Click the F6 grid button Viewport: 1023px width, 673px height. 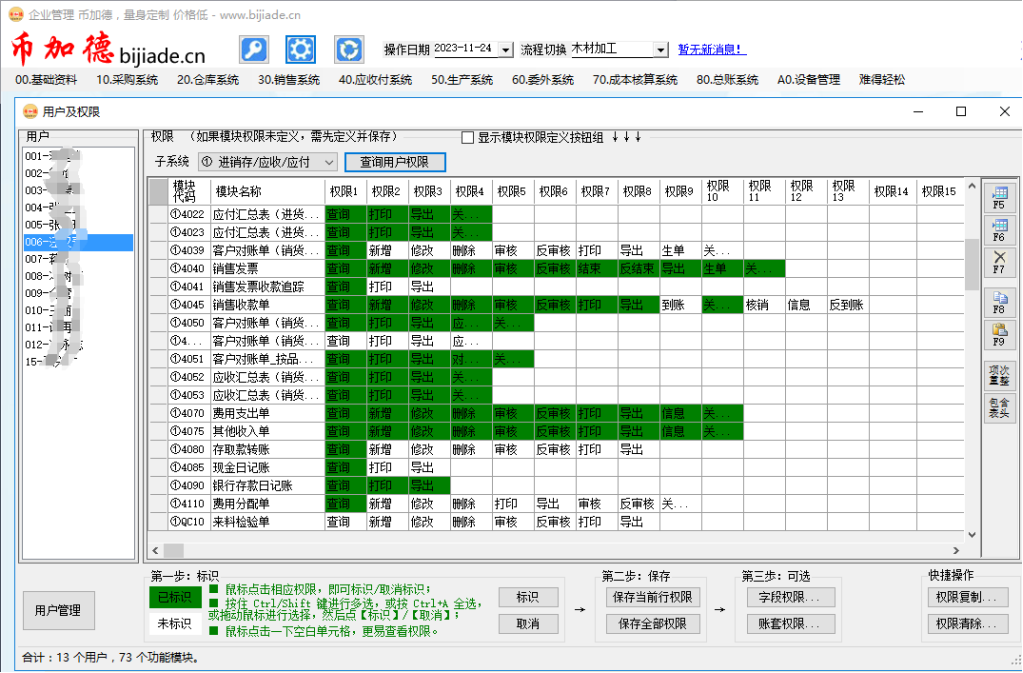coord(999,230)
